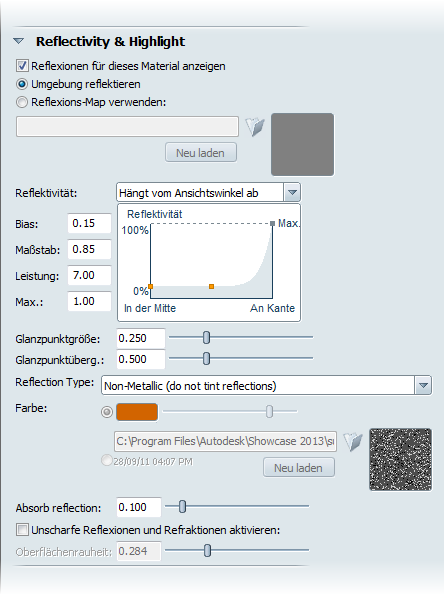Click the noise texture preview thumbnail
This screenshot has width=444, height=595.
click(400, 460)
